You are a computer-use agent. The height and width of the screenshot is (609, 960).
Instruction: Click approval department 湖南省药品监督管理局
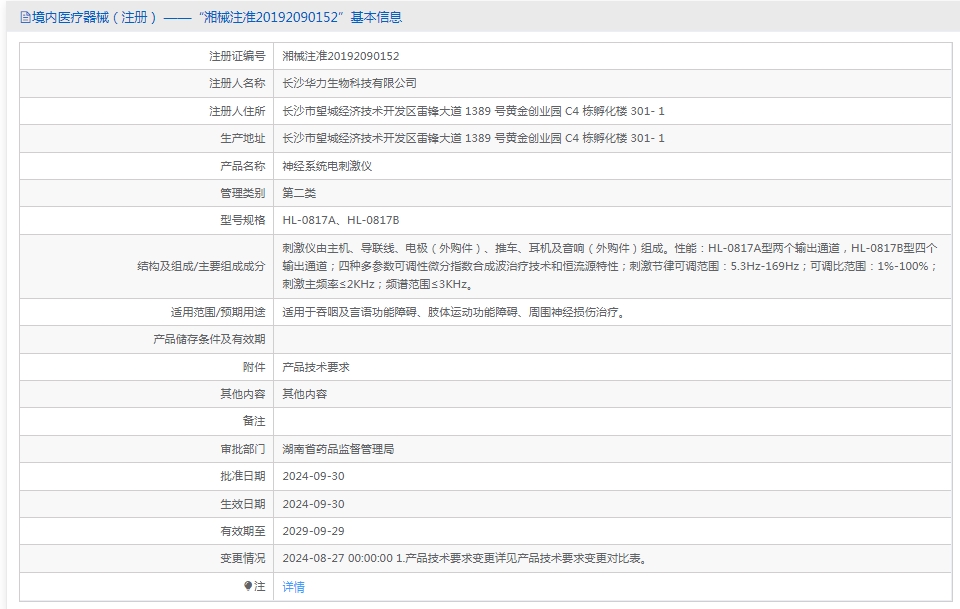tap(338, 449)
